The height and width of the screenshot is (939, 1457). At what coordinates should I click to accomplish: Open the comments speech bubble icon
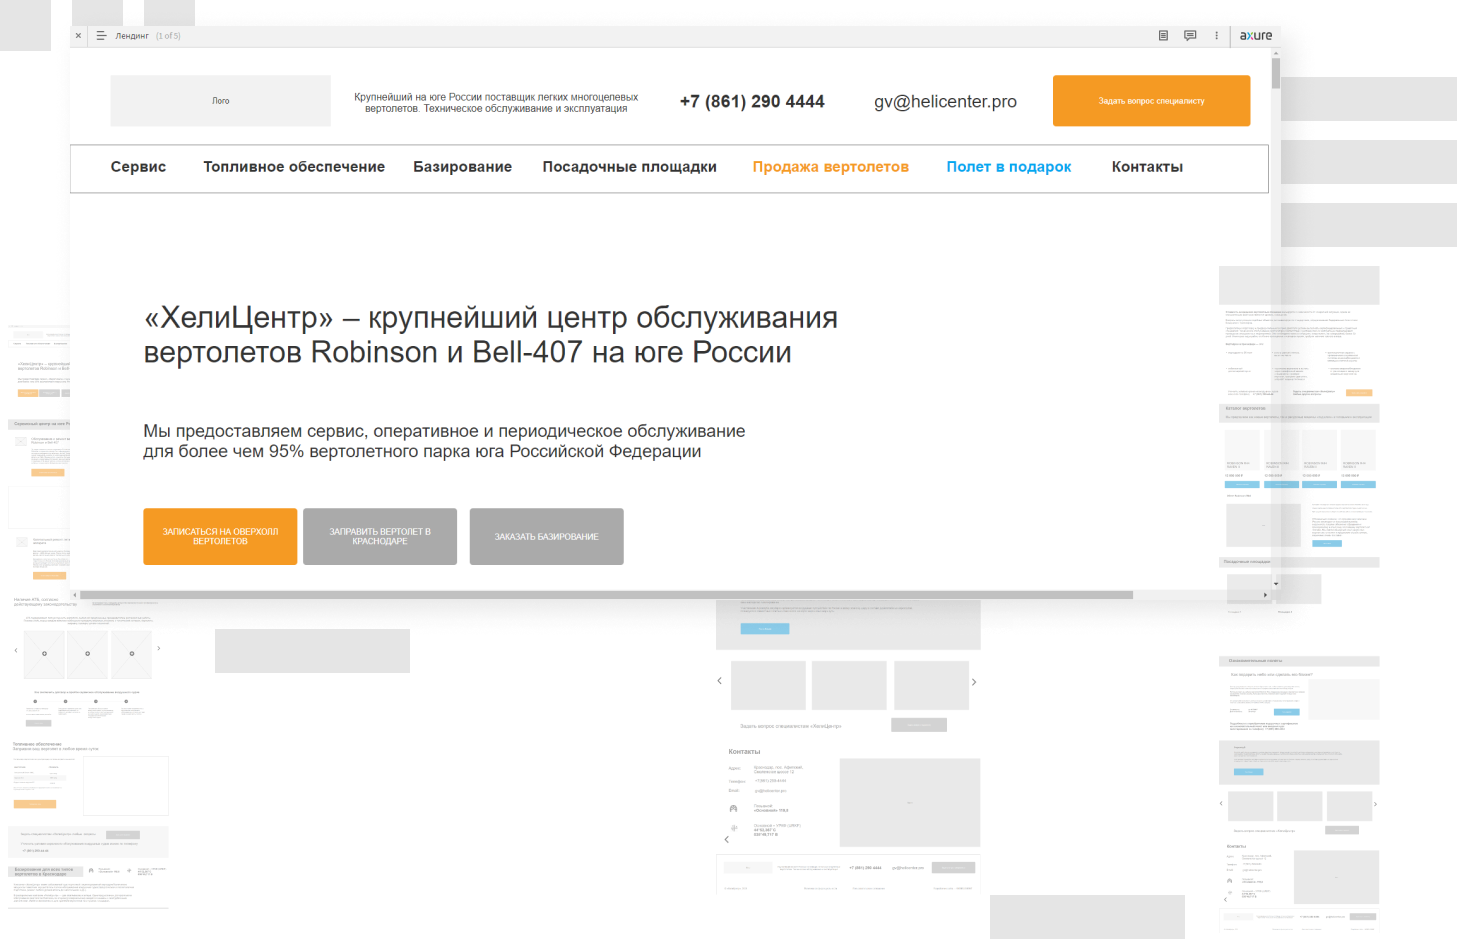coord(1190,36)
